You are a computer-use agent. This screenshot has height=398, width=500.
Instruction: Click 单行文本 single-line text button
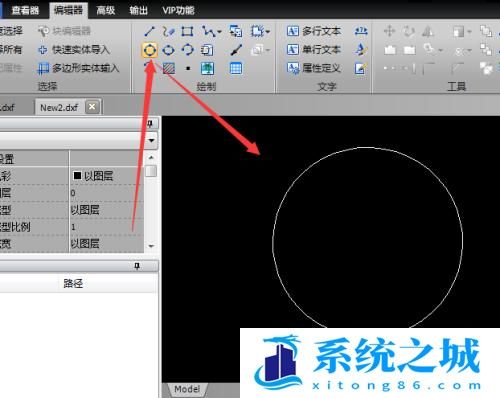pyautogui.click(x=314, y=50)
